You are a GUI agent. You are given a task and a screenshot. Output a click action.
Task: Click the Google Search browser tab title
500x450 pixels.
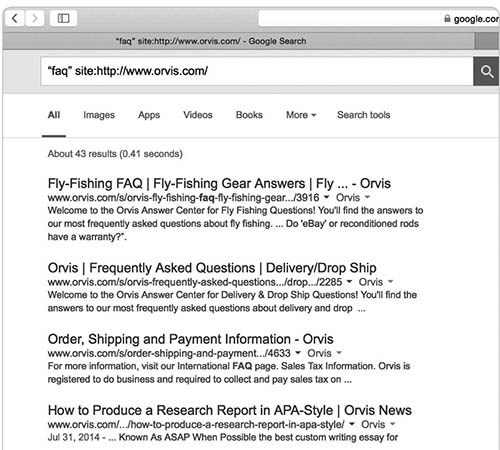pyautogui.click(x=211, y=41)
